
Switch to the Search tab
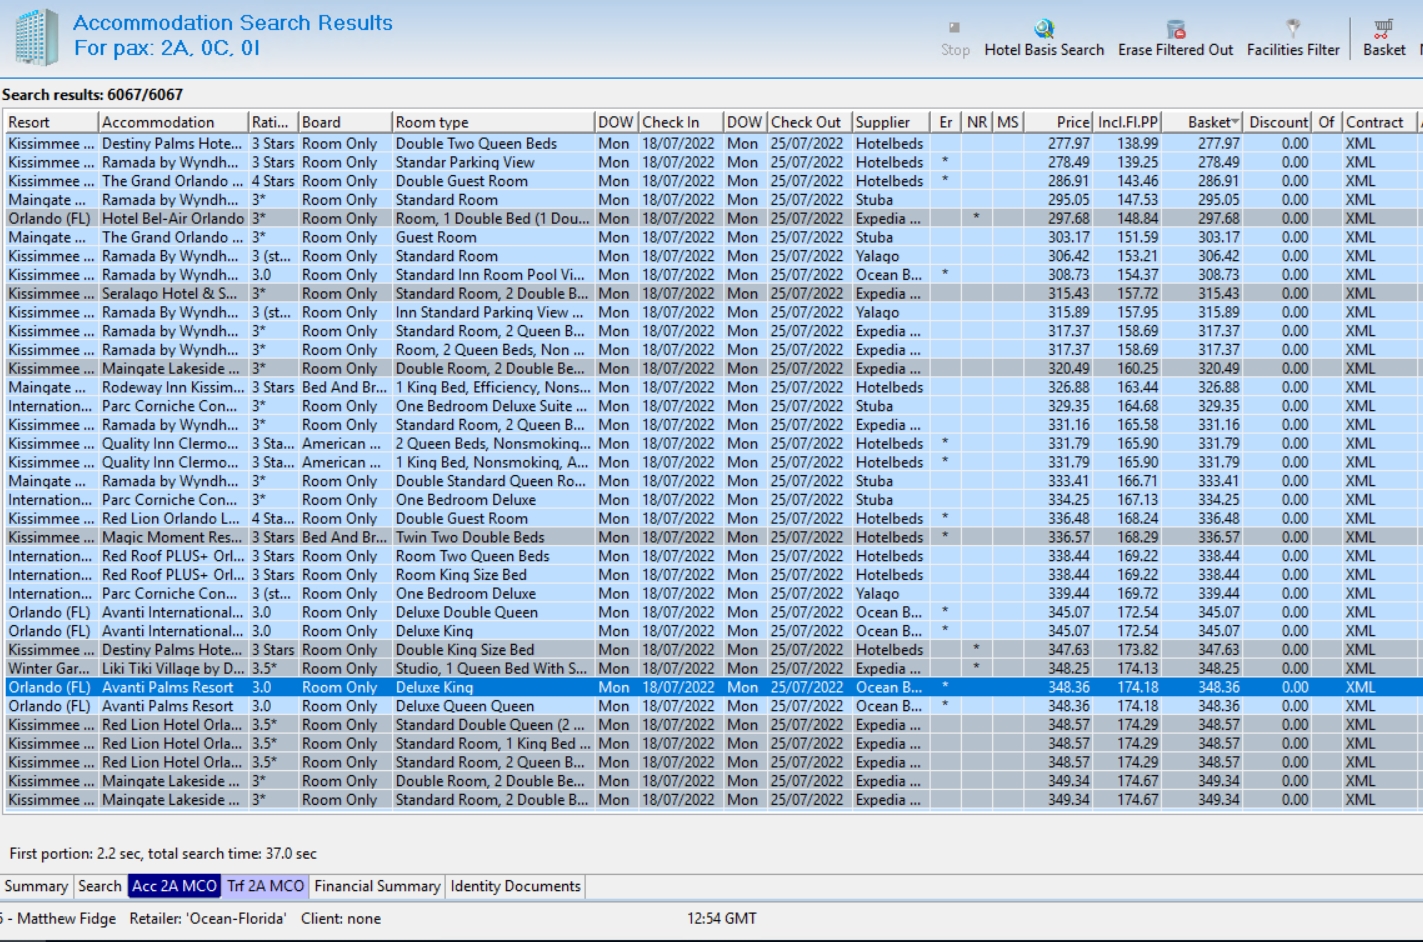[99, 886]
